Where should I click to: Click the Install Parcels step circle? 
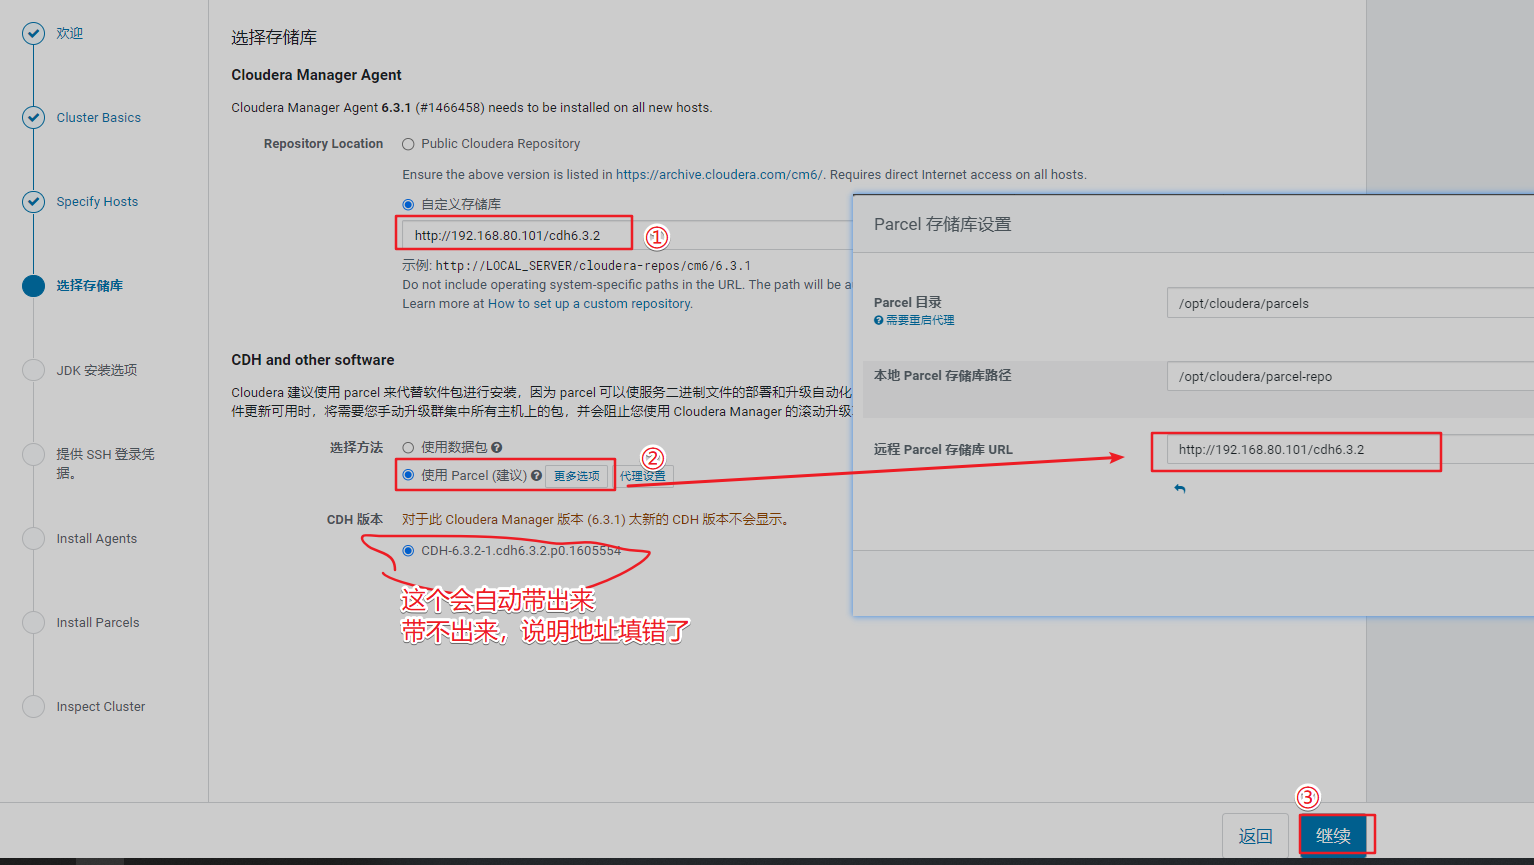tap(34, 622)
